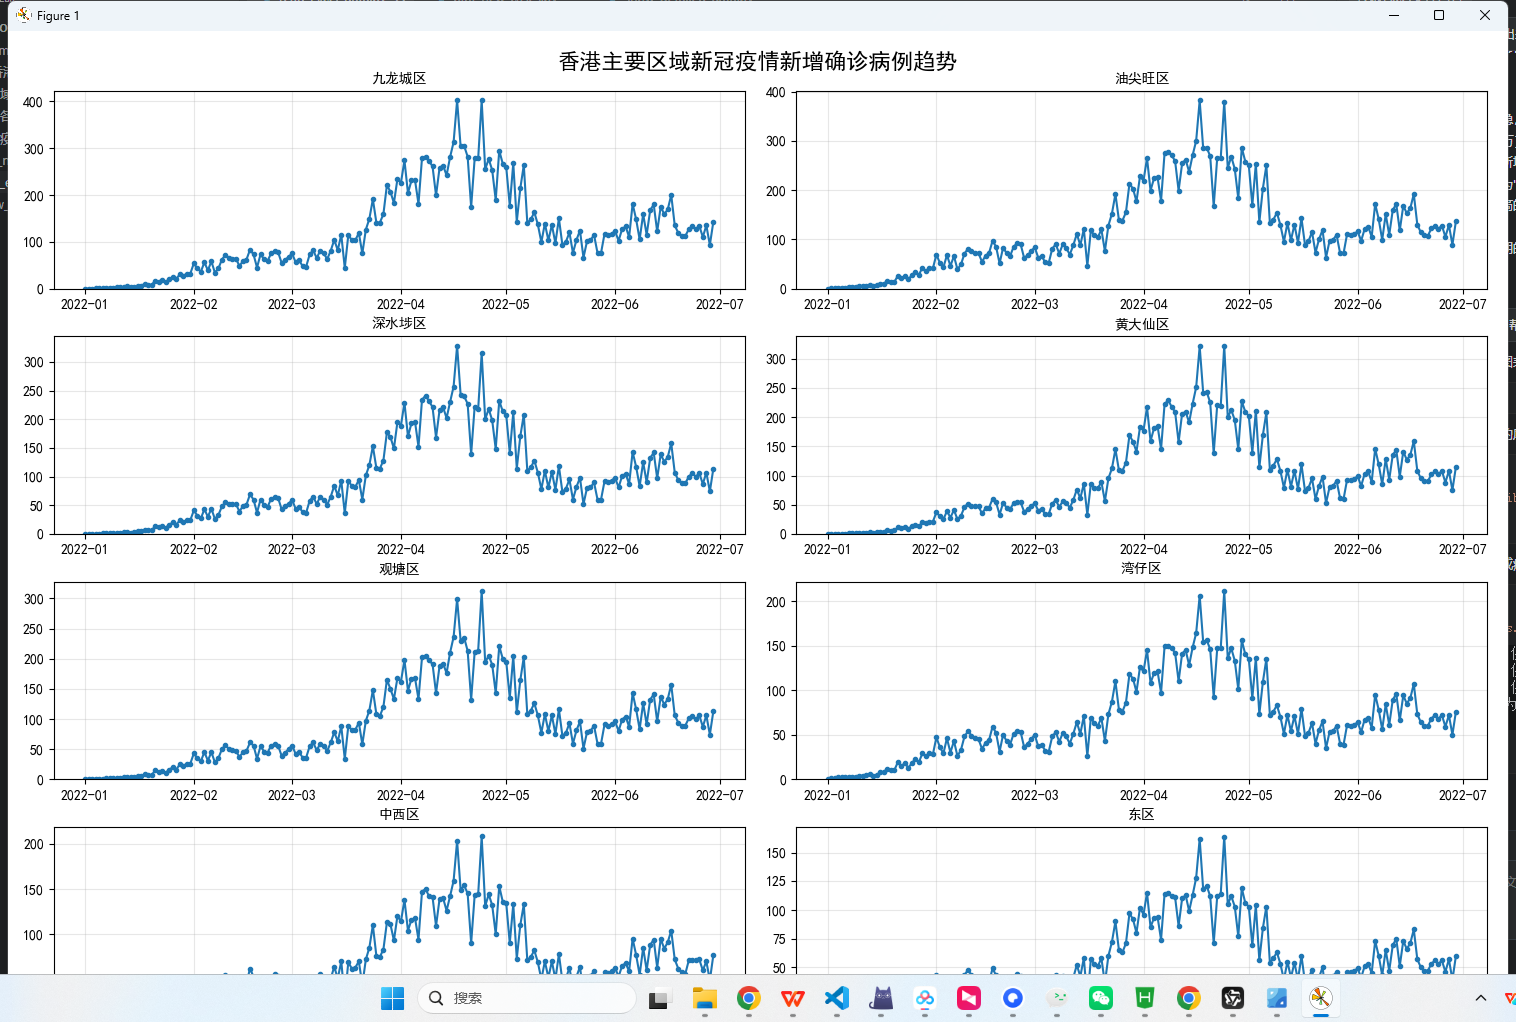The width and height of the screenshot is (1516, 1022).
Task: Click the taskbar search box
Action: point(526,998)
